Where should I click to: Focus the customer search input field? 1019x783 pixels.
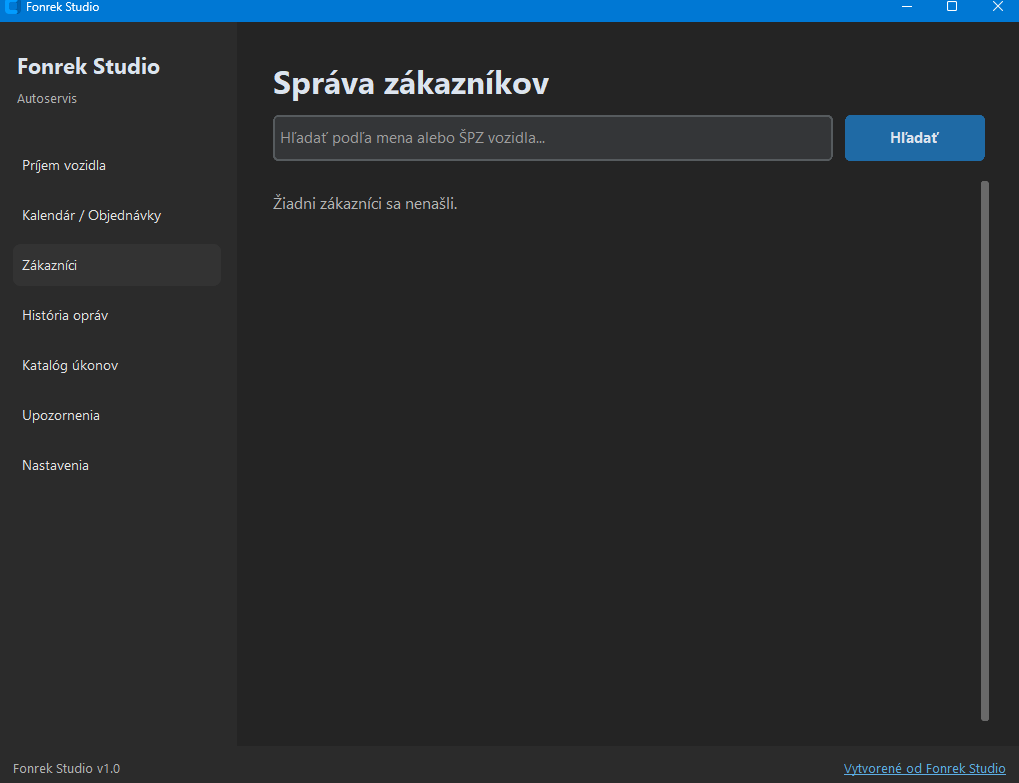552,138
